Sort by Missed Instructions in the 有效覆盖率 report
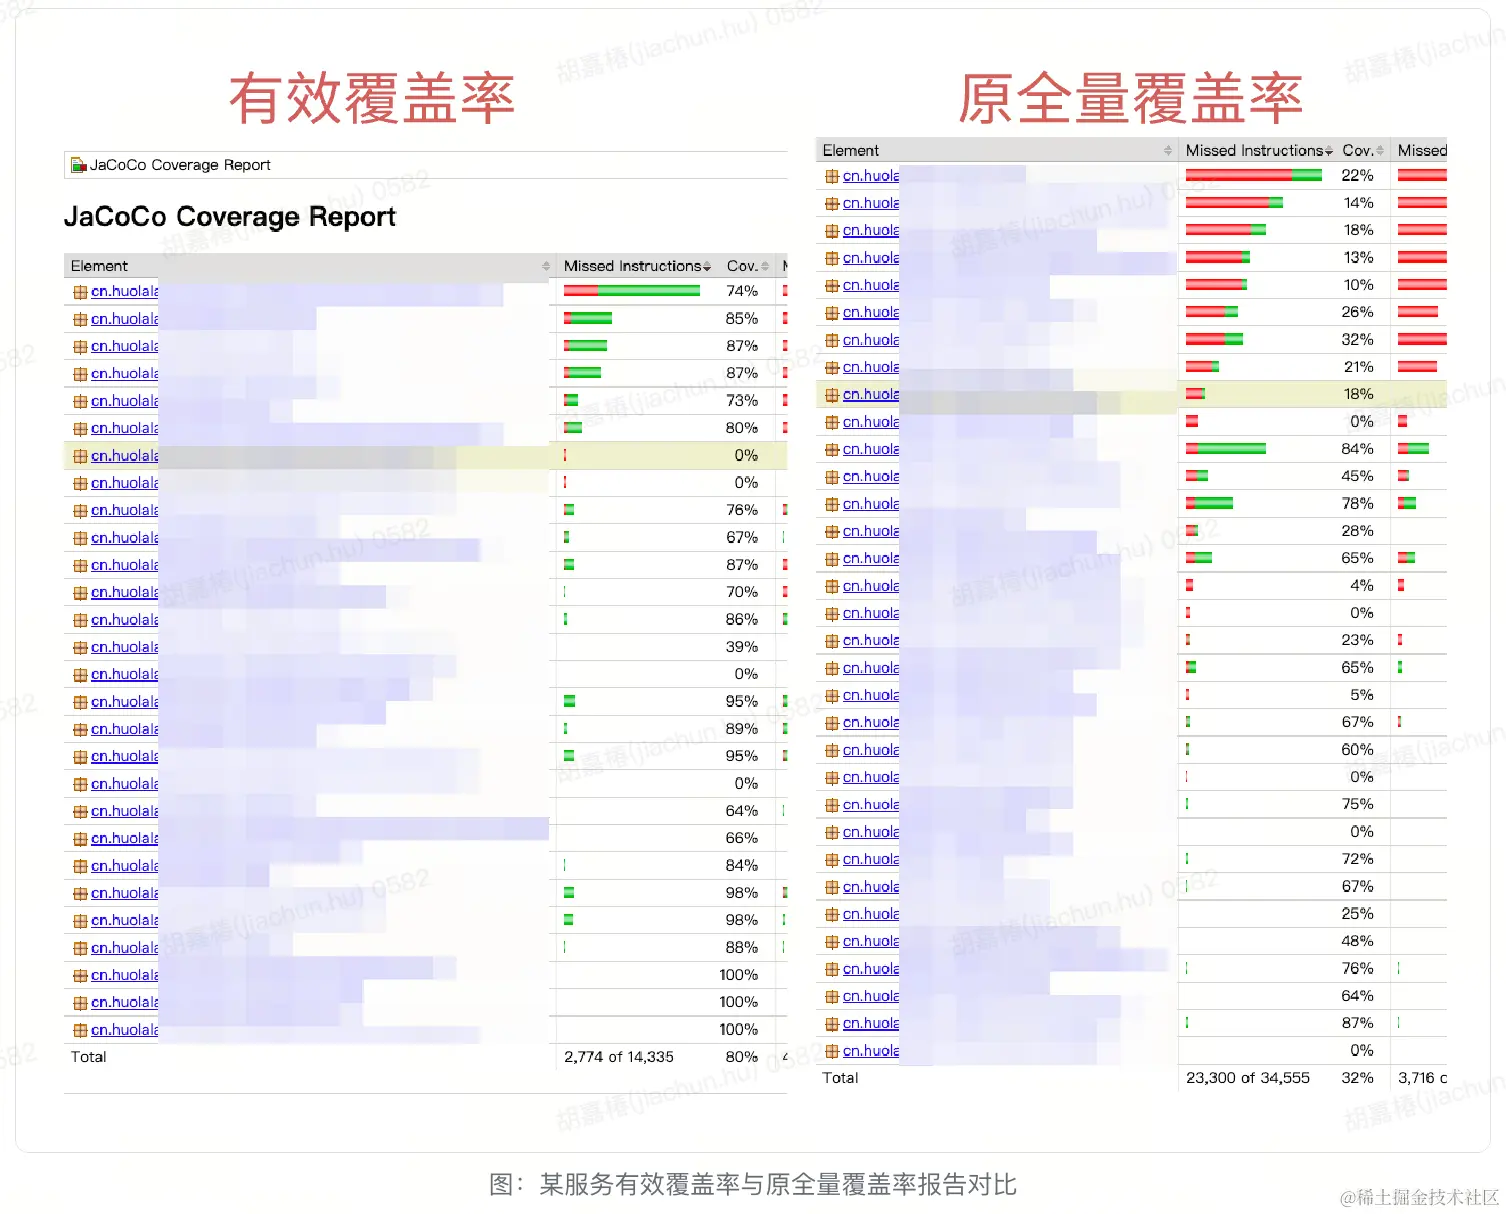The height and width of the screenshot is (1214, 1506). click(636, 266)
